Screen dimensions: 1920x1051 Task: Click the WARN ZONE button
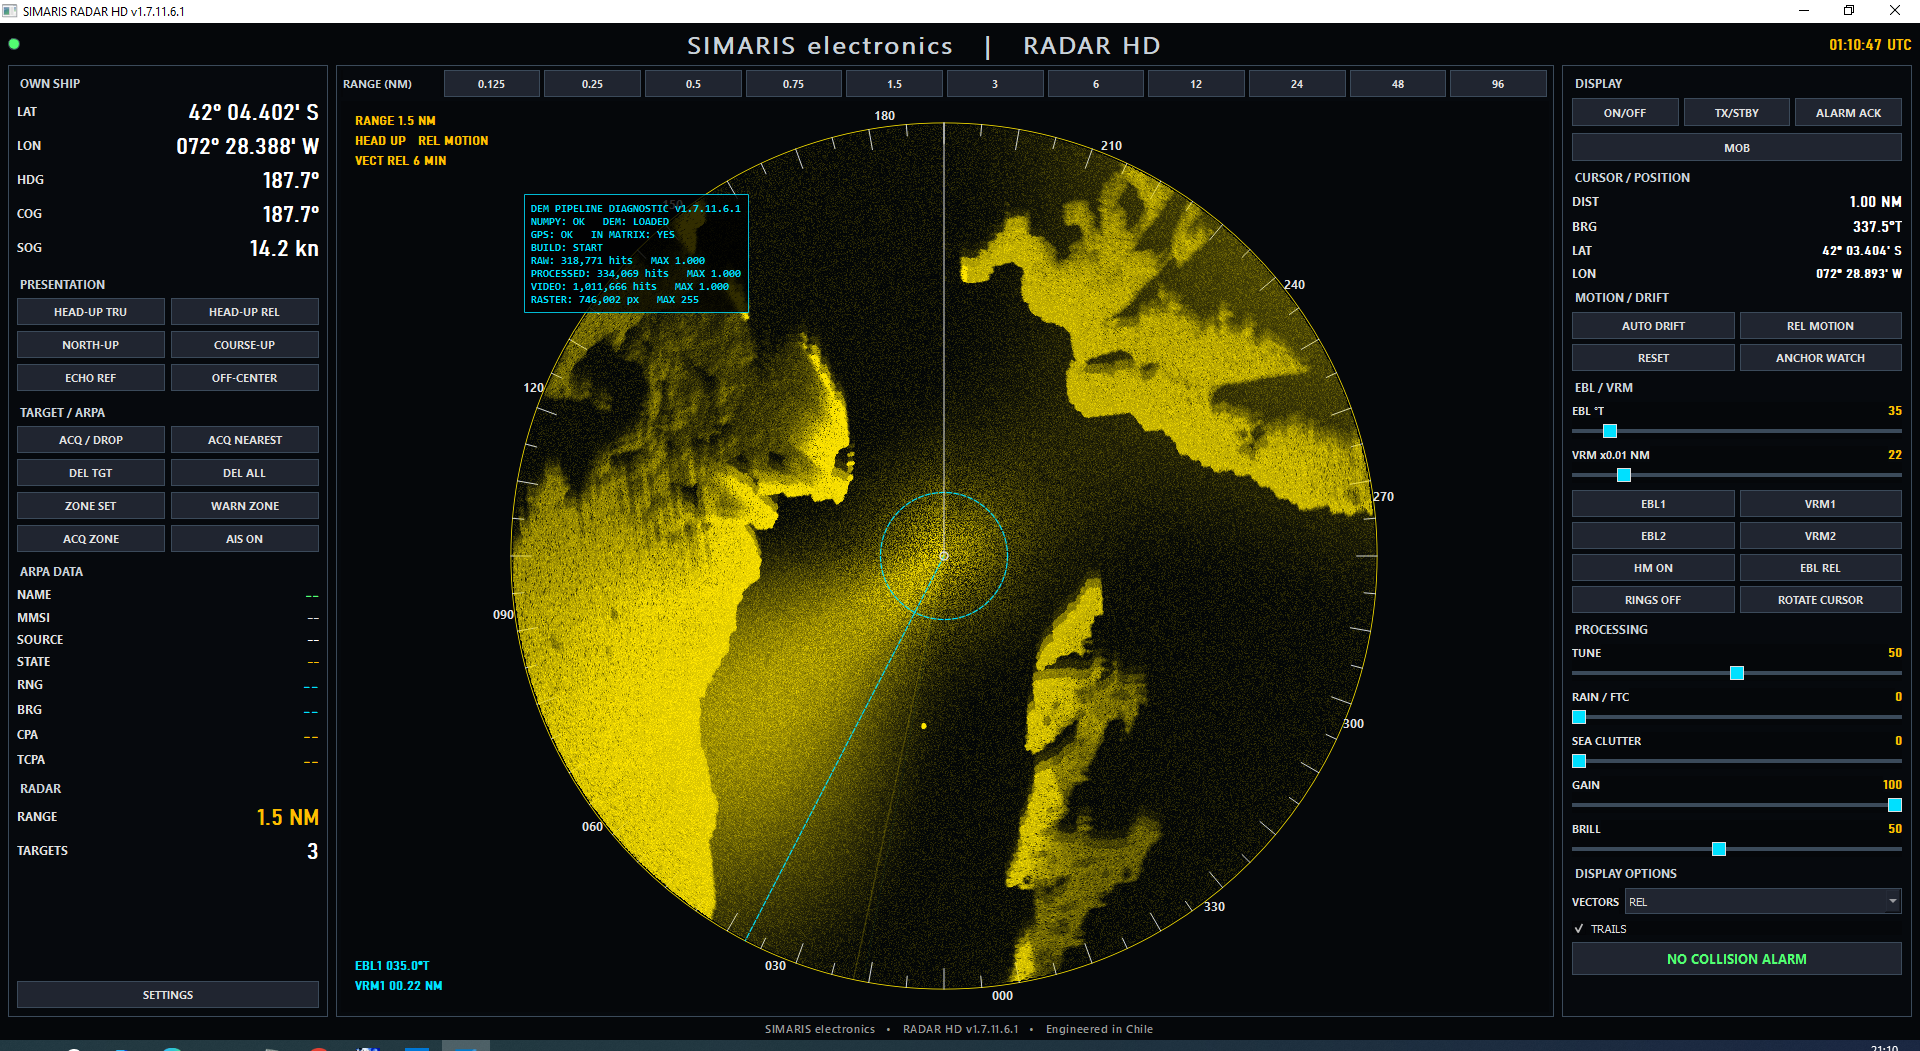[x=244, y=506]
